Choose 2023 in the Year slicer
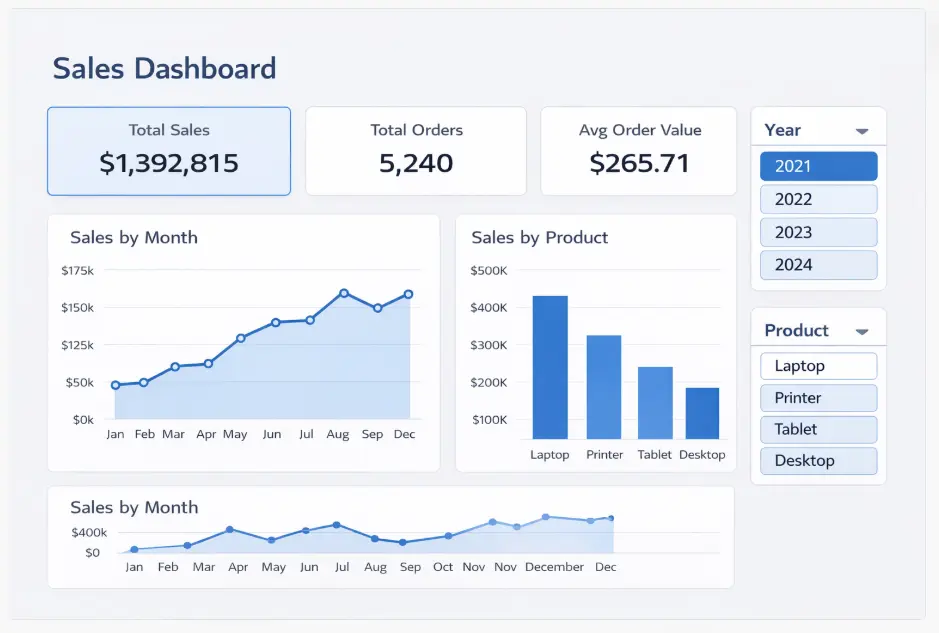This screenshot has width=939, height=633. (819, 232)
